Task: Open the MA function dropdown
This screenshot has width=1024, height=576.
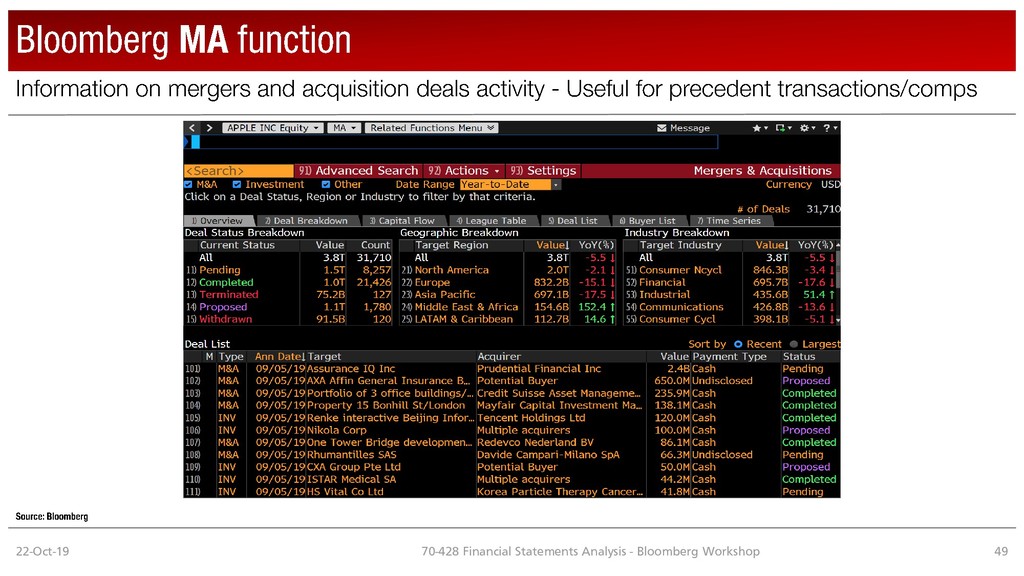Action: point(344,128)
